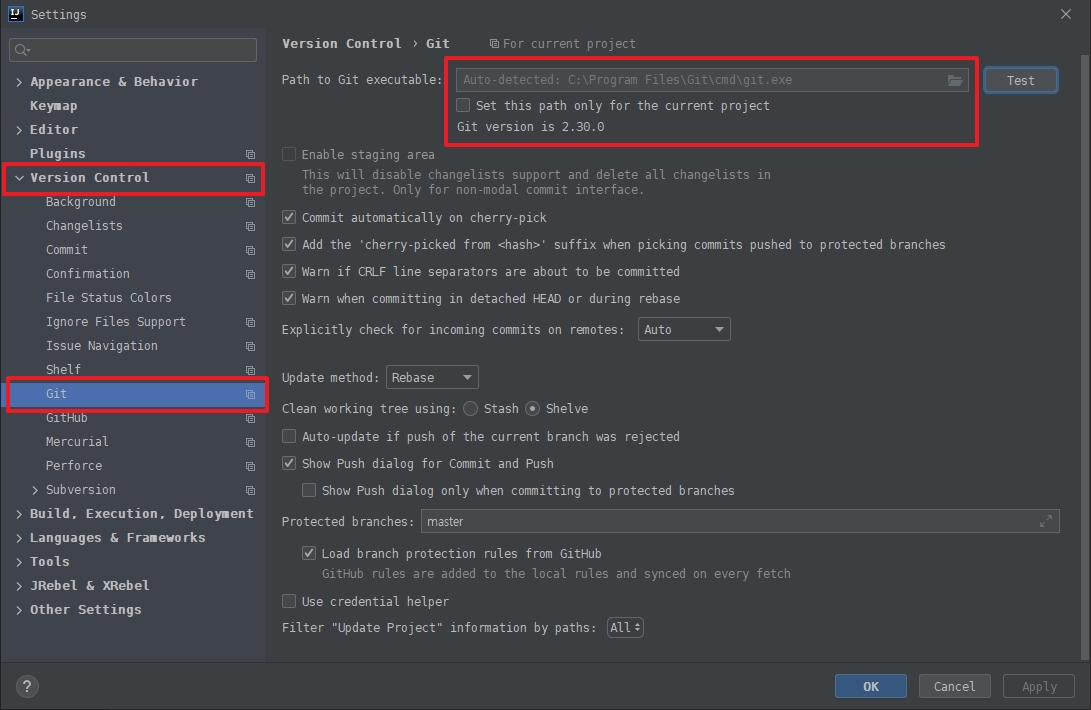
Task: Click per-project icon beside Subversion row
Action: (250, 491)
